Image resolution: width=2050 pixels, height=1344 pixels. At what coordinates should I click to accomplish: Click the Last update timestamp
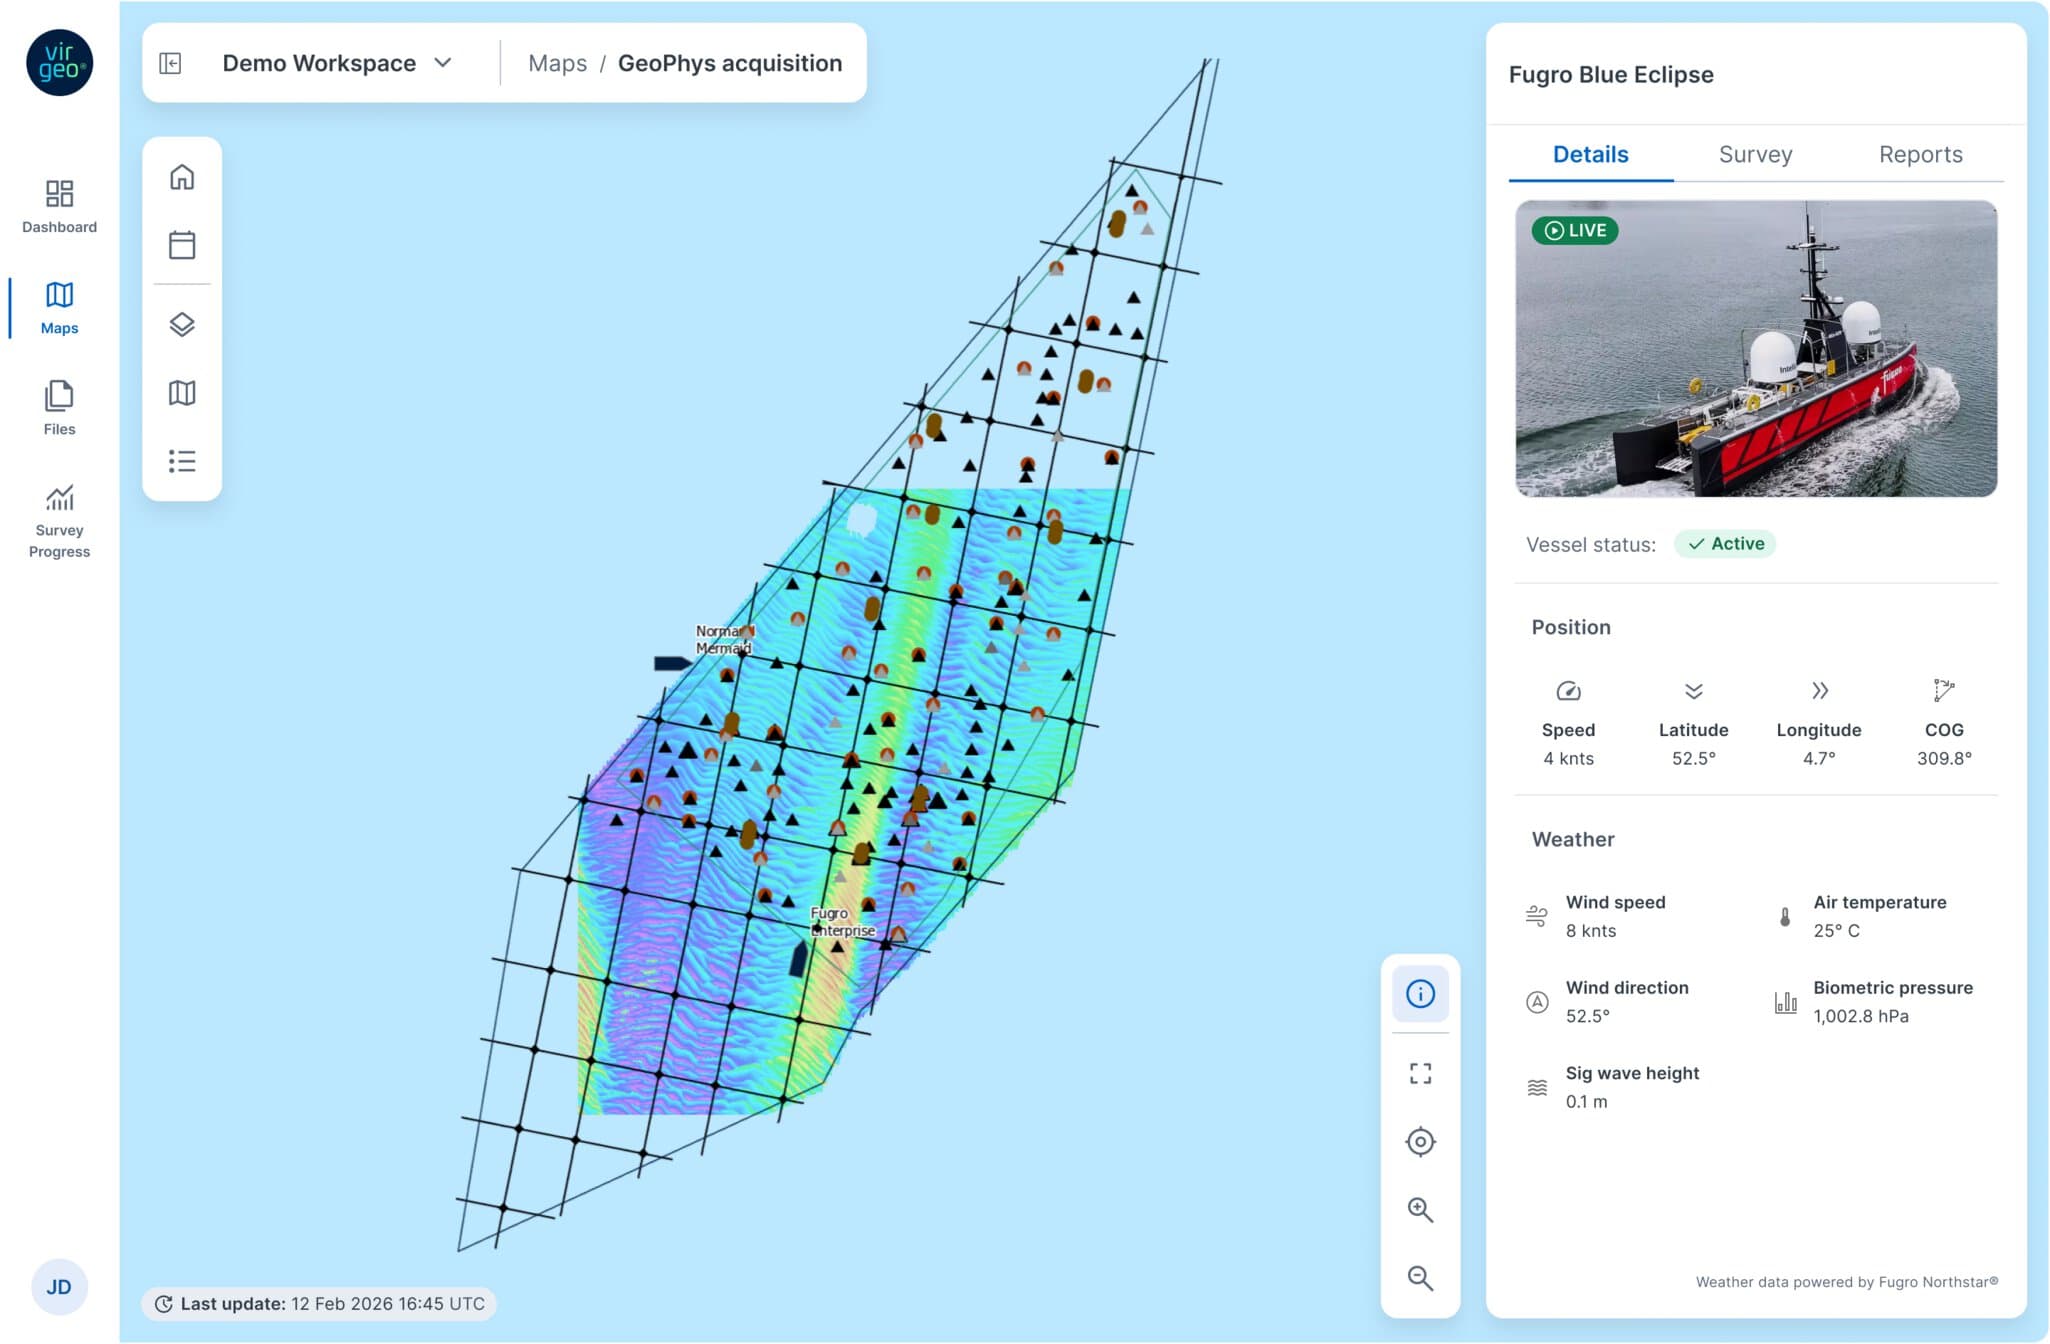click(x=388, y=1304)
